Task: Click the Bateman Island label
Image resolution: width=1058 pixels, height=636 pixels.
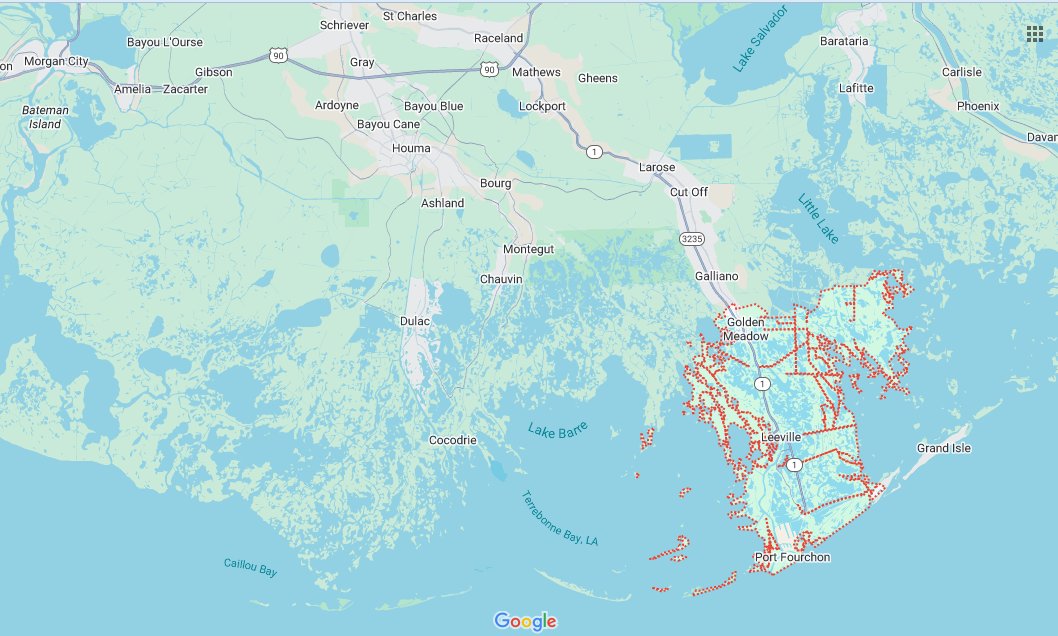Action: 47,117
